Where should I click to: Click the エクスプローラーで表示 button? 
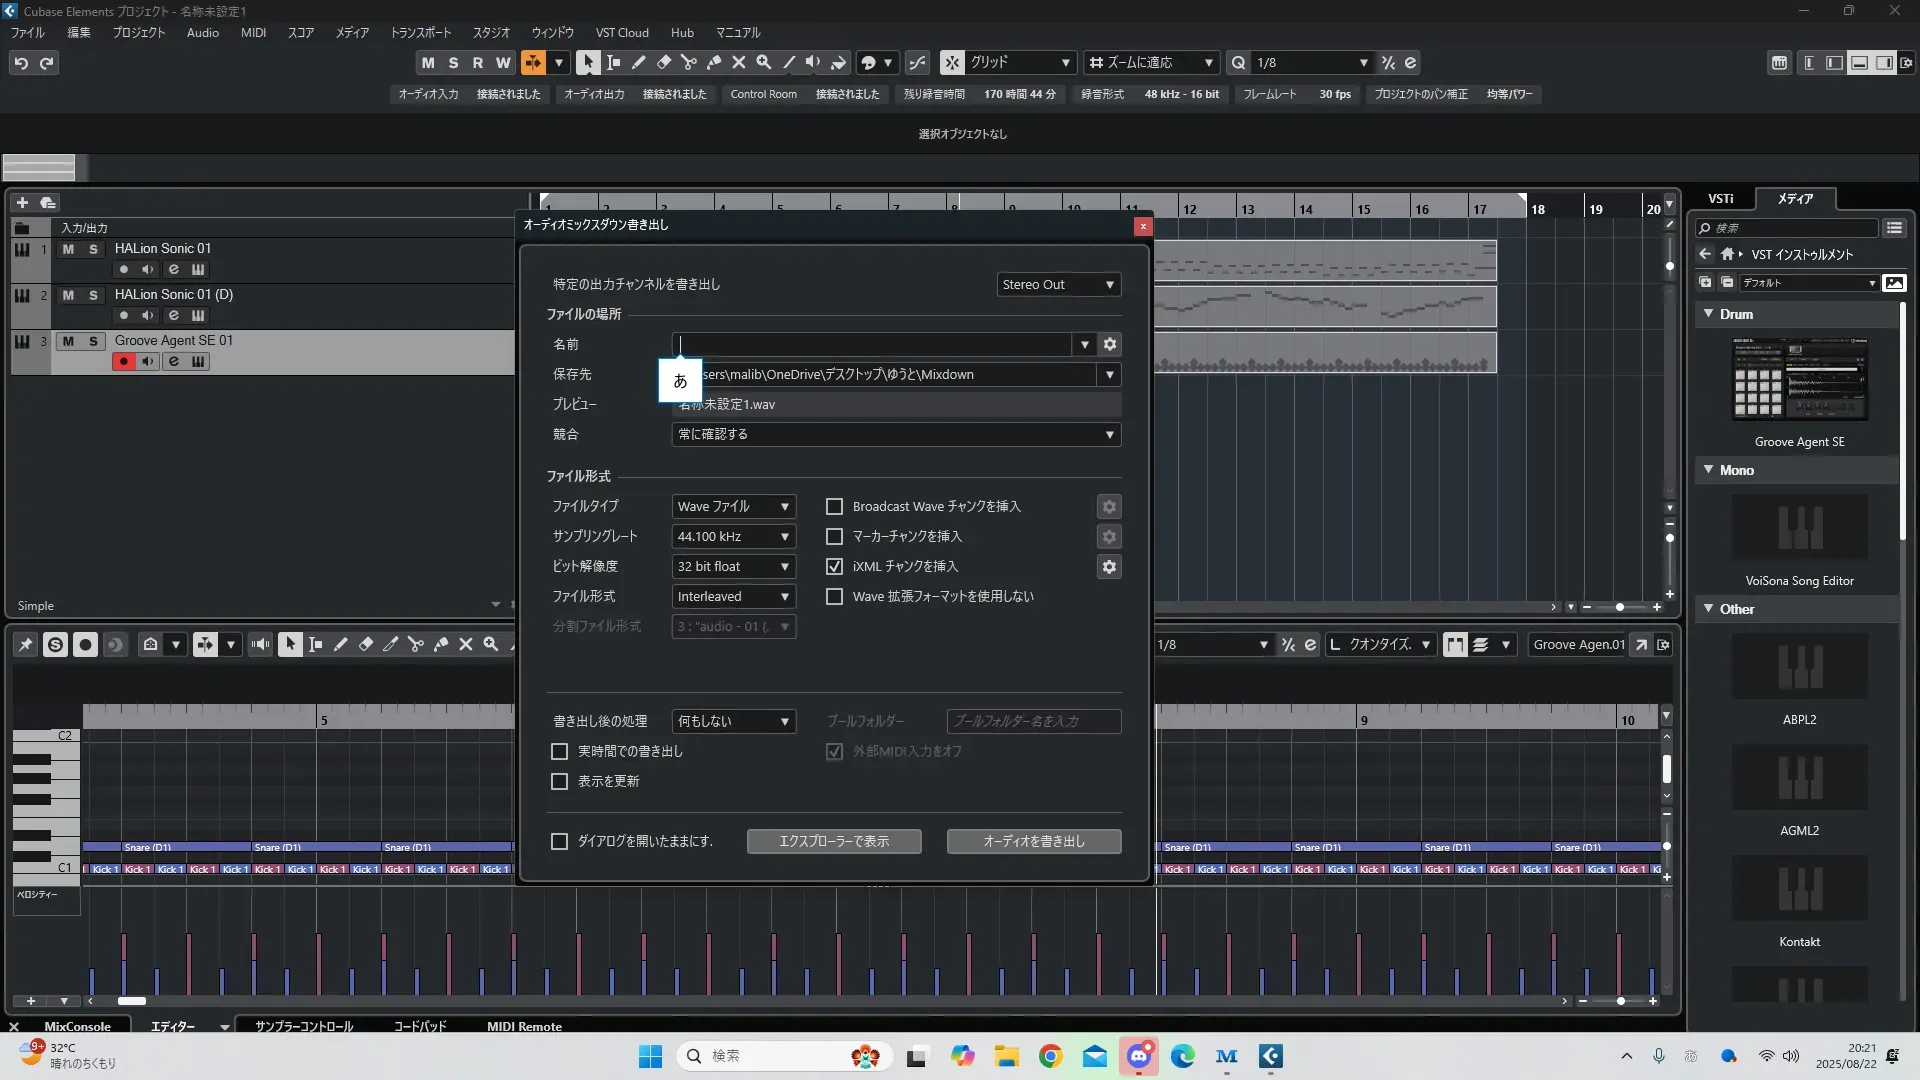[833, 841]
